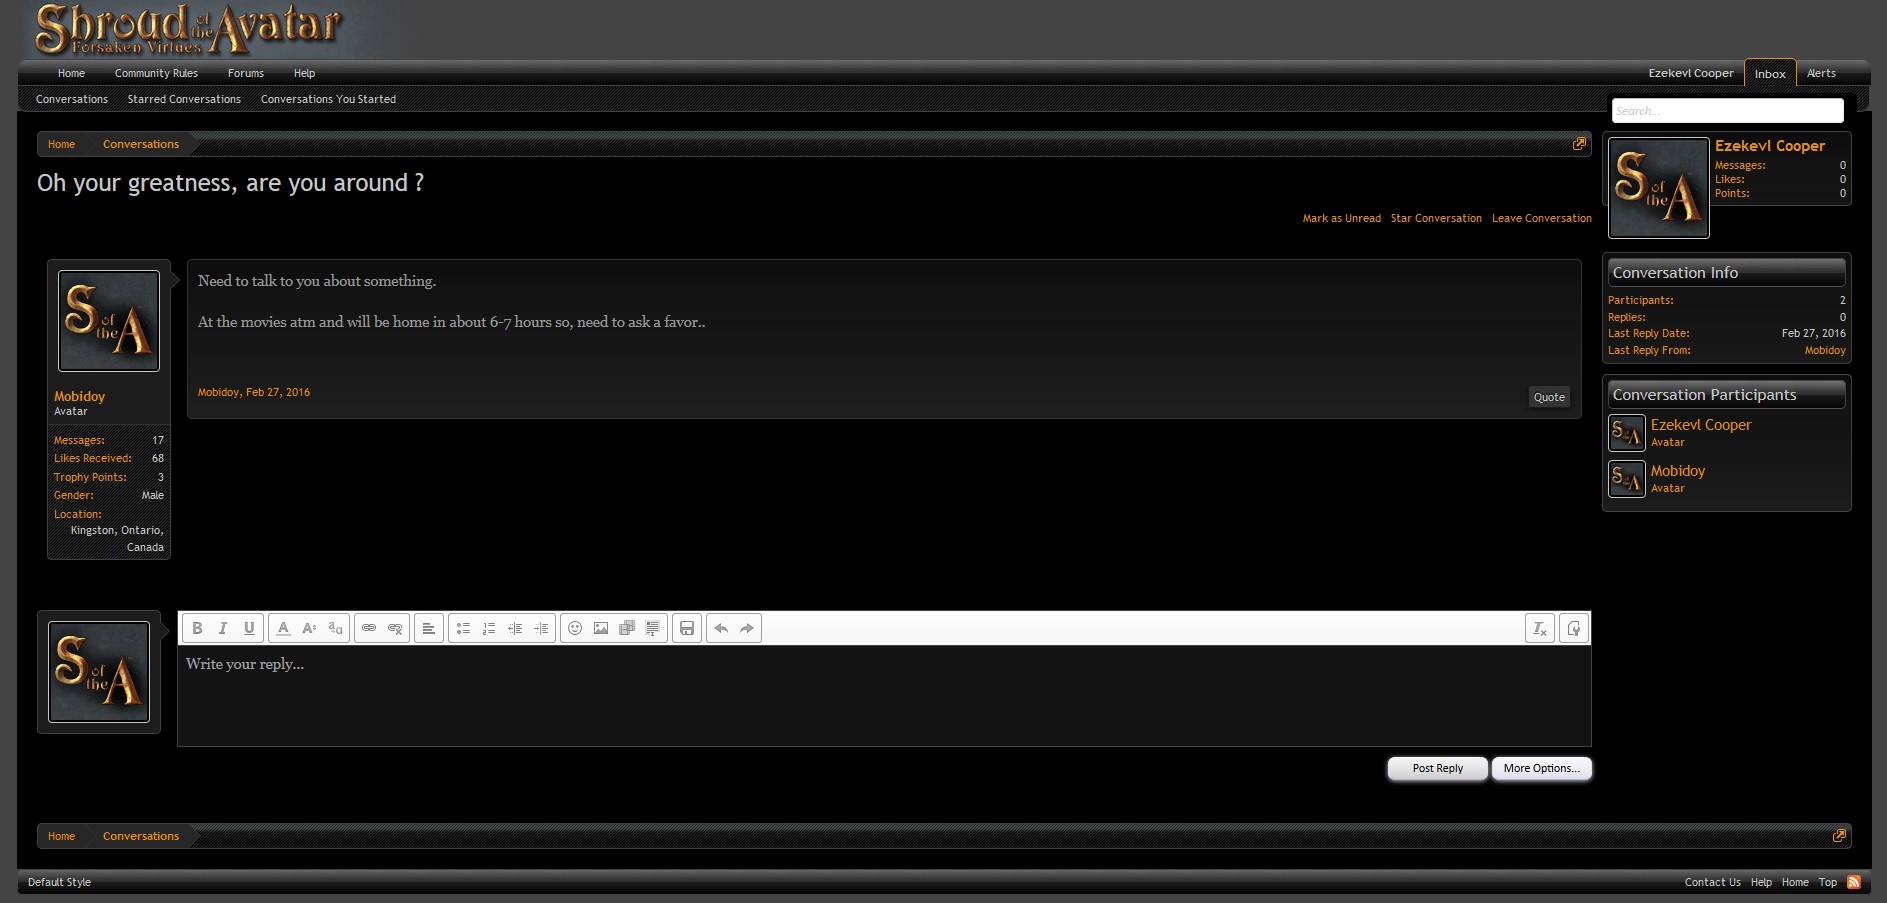The width and height of the screenshot is (1887, 903).
Task: Insert an image with the picture icon
Action: point(601,628)
